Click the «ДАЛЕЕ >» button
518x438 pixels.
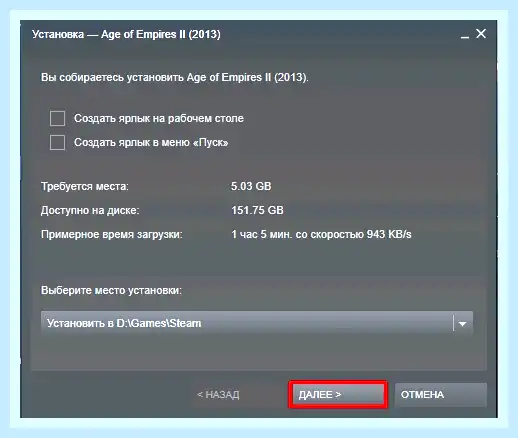coord(338,395)
